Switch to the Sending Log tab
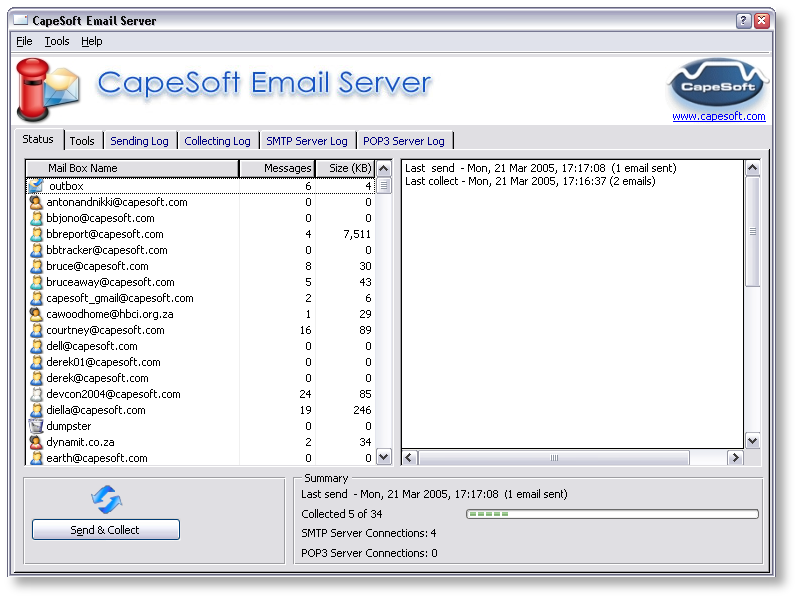799x600 pixels. click(139, 141)
